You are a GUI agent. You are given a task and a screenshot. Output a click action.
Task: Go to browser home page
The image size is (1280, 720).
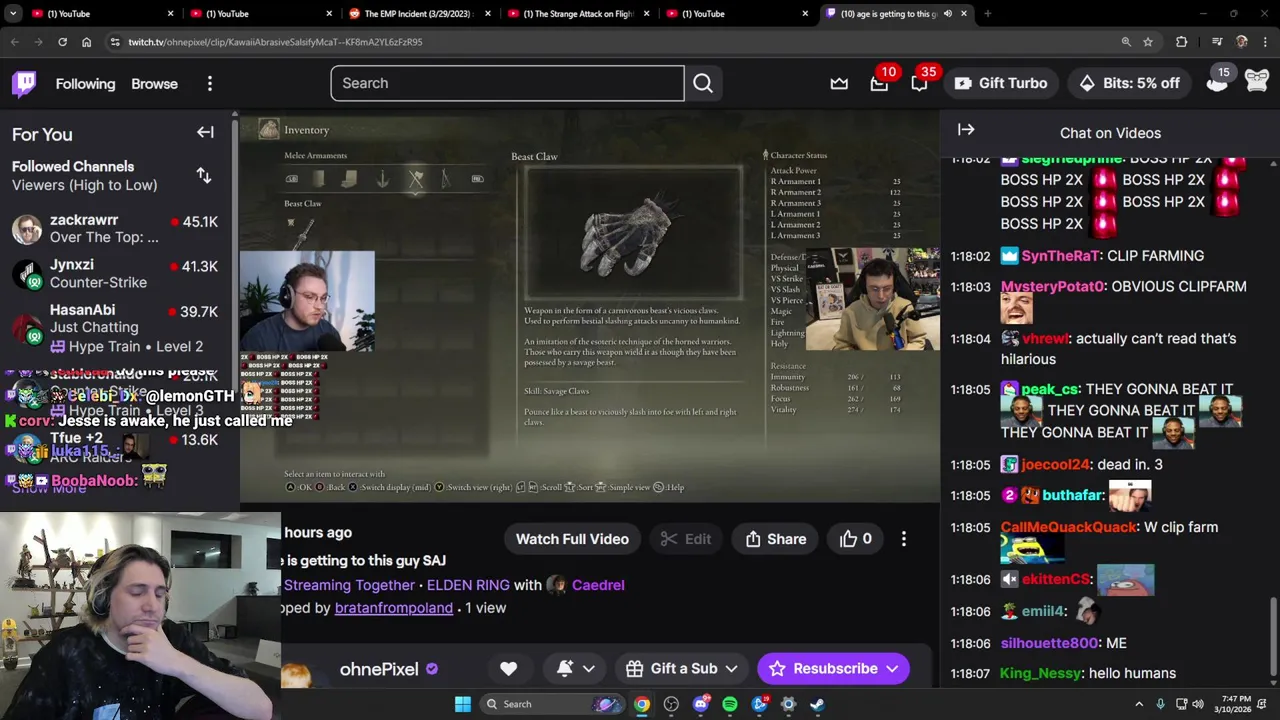point(86,42)
